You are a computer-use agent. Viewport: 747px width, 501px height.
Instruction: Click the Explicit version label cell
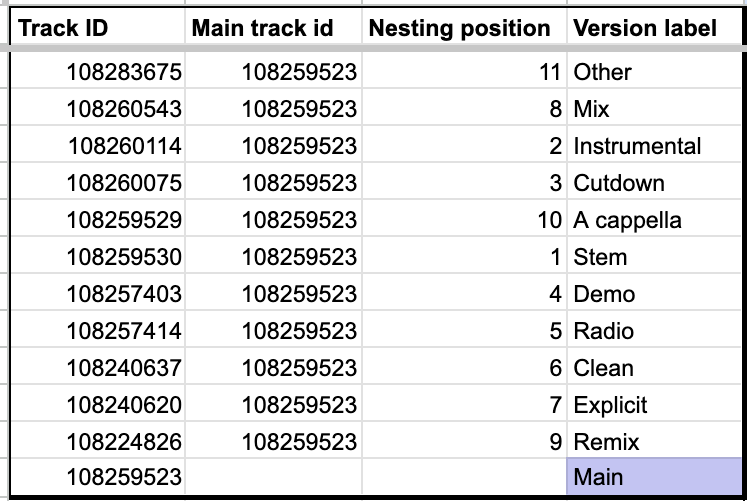655,405
